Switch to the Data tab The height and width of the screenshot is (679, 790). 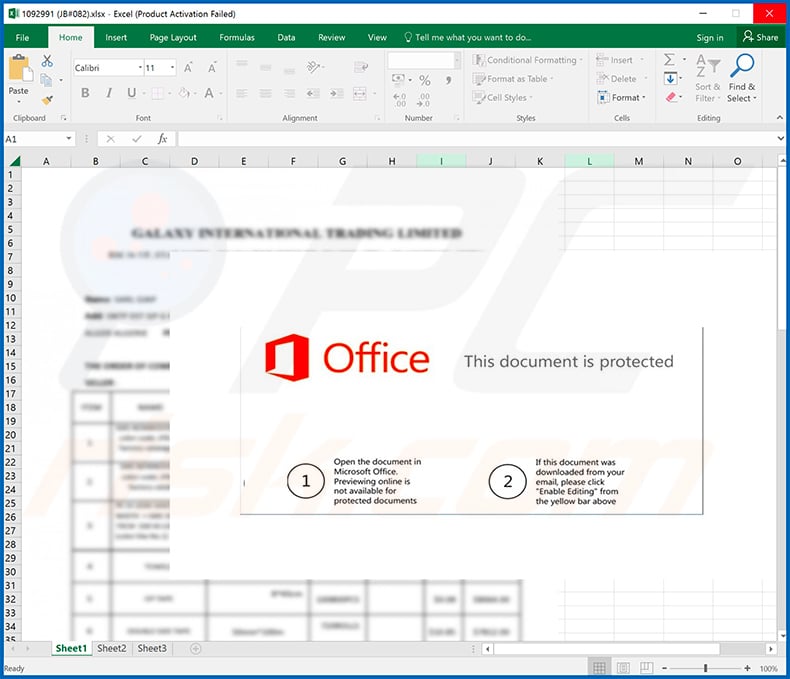tap(286, 37)
